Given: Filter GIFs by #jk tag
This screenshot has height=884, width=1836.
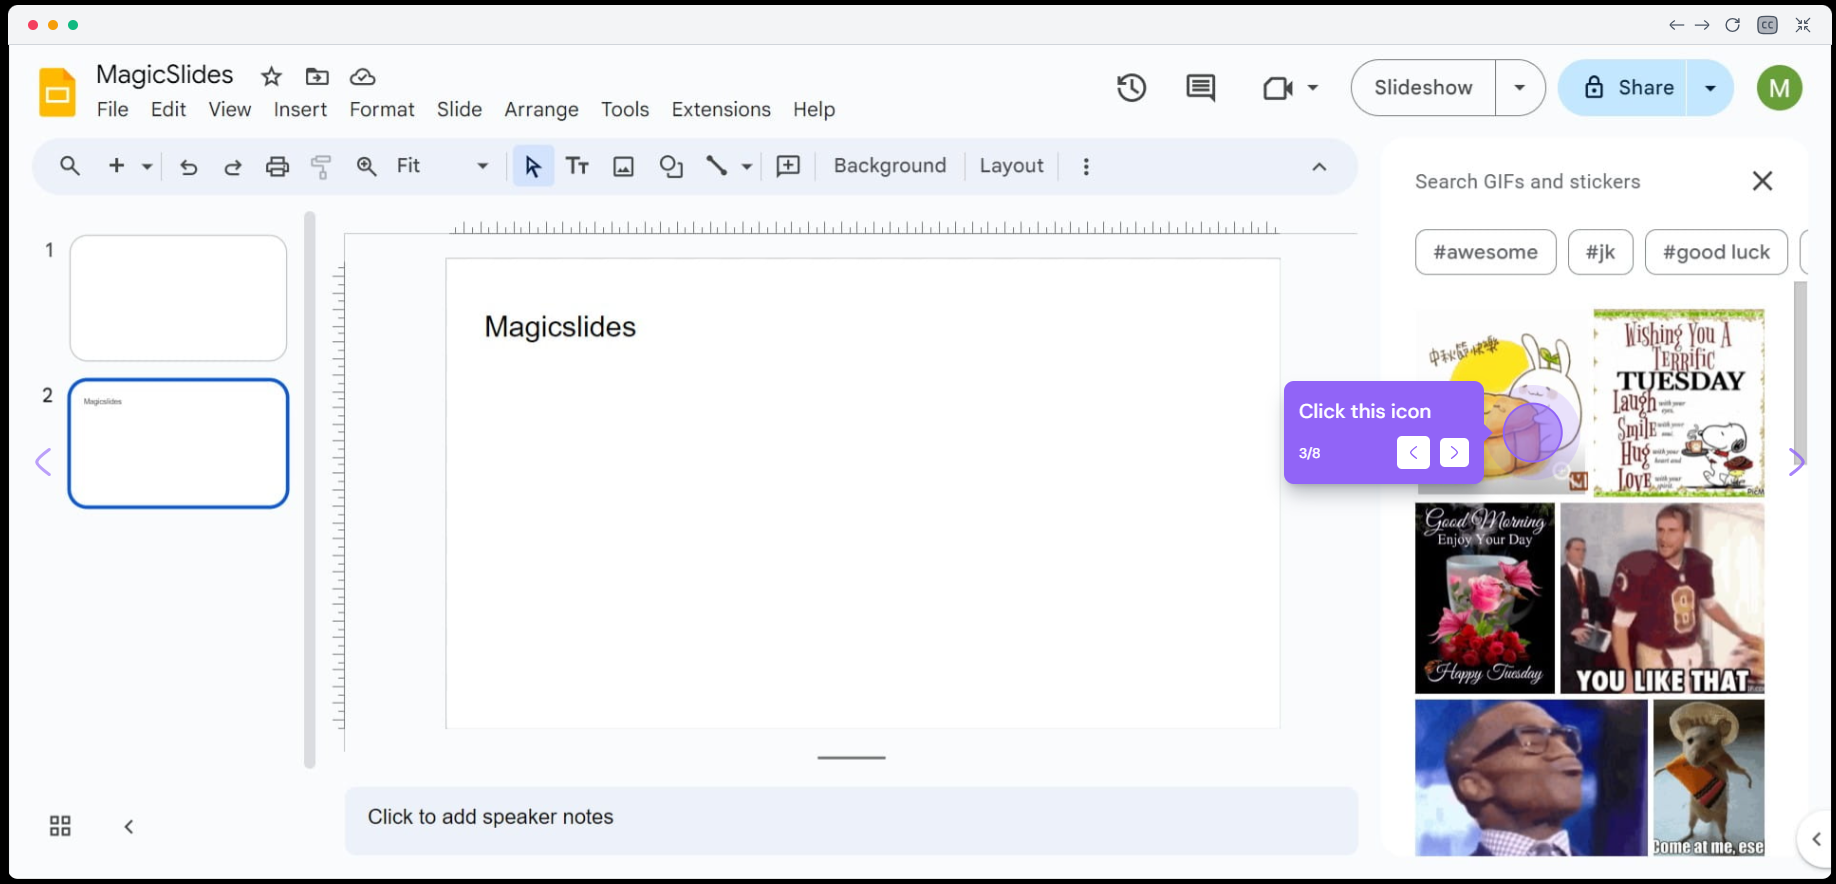Looking at the screenshot, I should (1601, 252).
